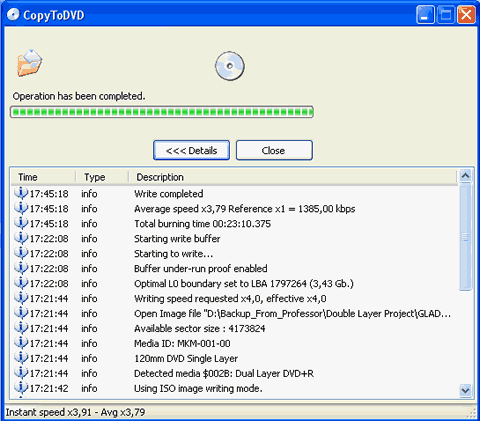Click the Close button
The width and height of the screenshot is (480, 421).
pos(274,150)
